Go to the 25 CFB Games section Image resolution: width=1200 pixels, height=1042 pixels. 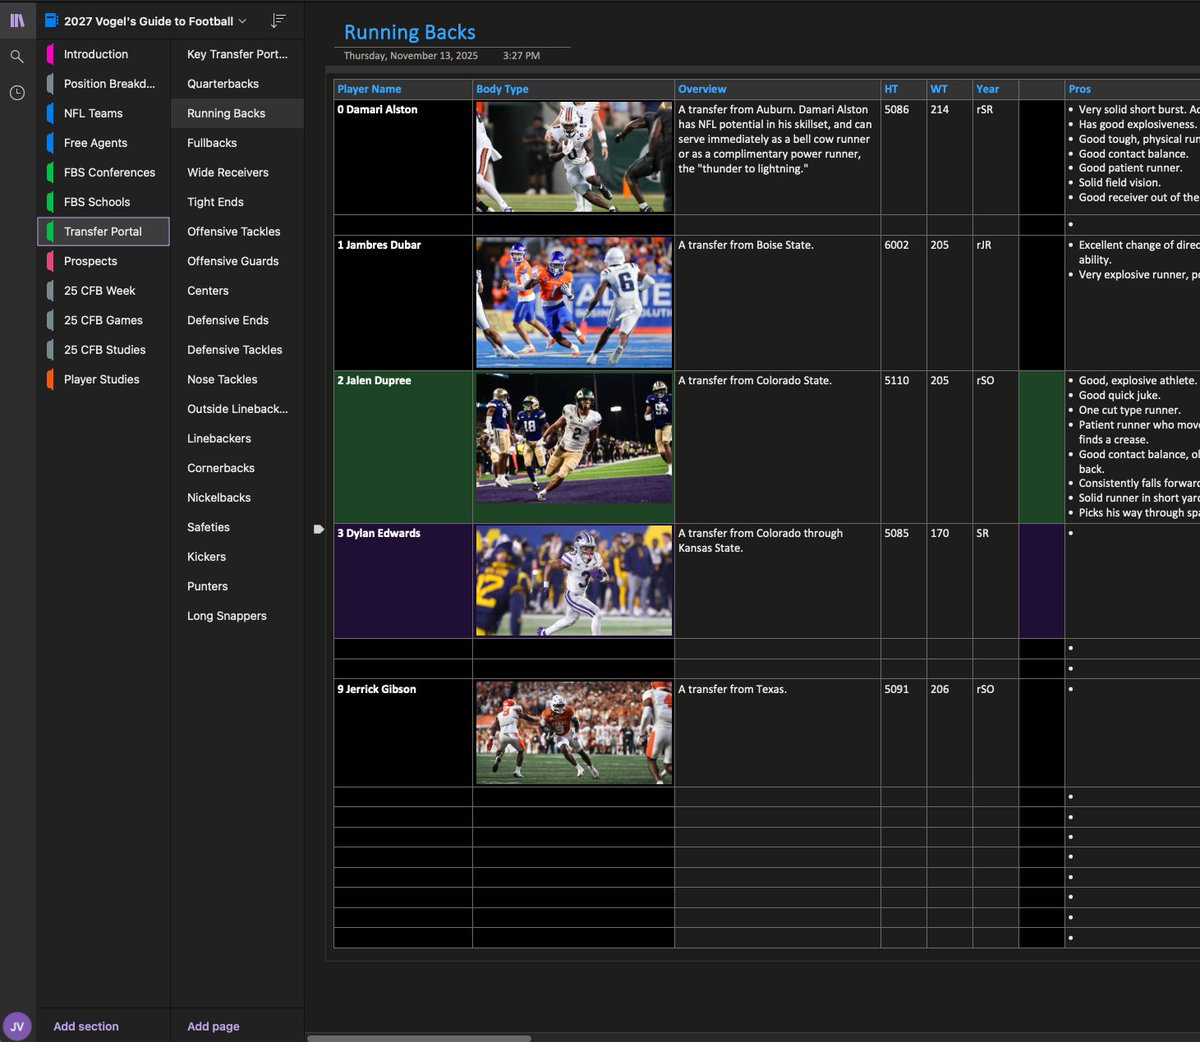(x=103, y=320)
